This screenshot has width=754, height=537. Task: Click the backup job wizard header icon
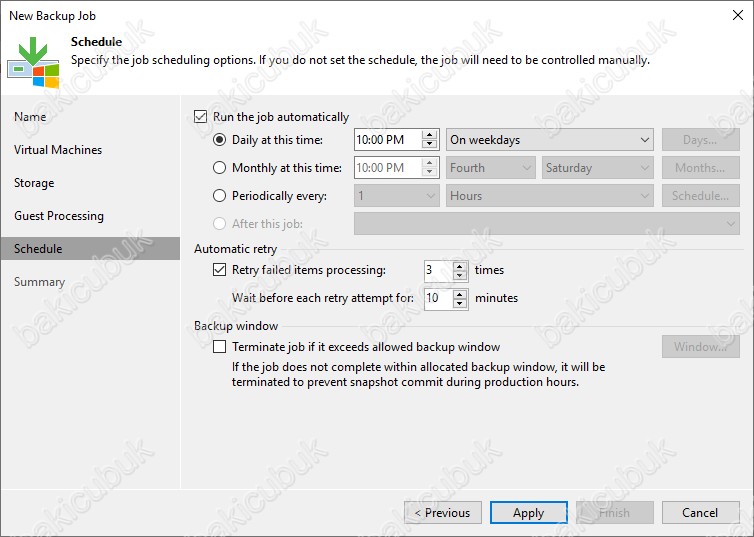(33, 62)
